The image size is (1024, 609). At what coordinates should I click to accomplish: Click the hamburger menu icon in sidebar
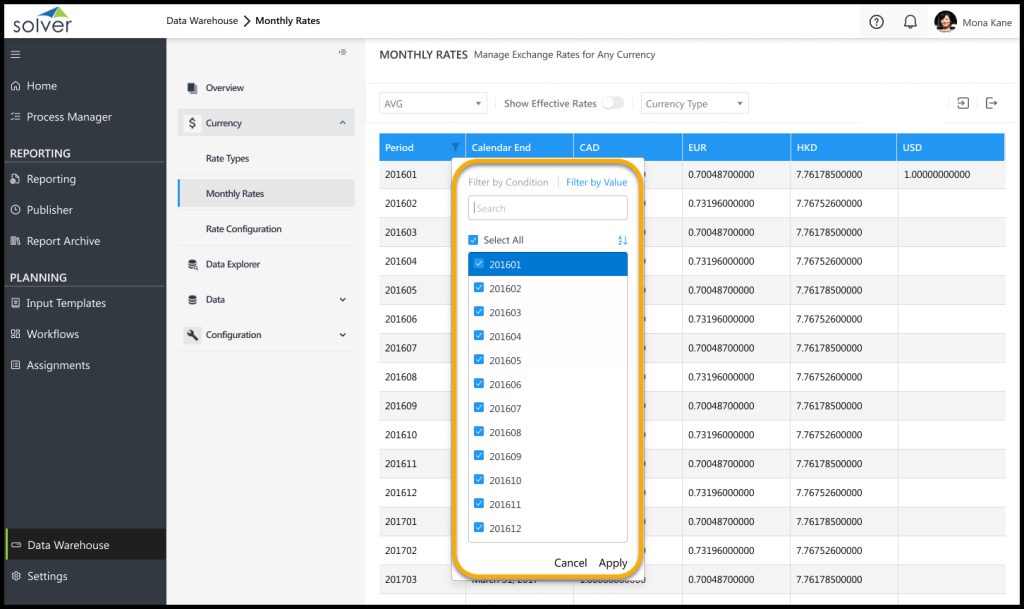[15, 54]
